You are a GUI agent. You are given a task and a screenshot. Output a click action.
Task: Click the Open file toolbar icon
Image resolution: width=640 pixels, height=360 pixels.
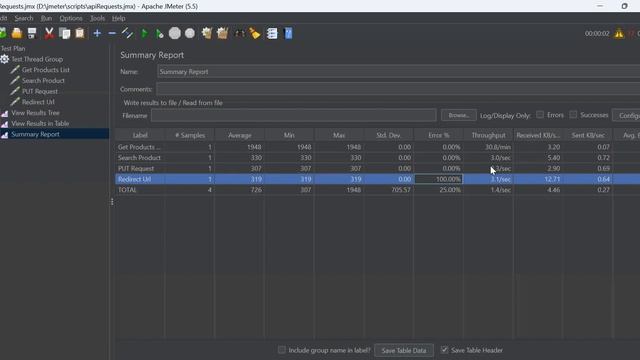pos(17,33)
